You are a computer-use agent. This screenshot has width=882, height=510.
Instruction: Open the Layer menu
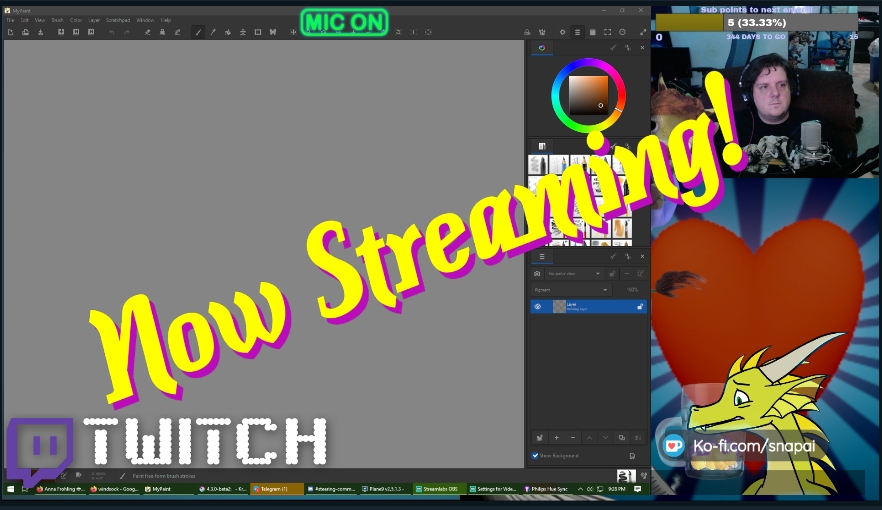[94, 20]
